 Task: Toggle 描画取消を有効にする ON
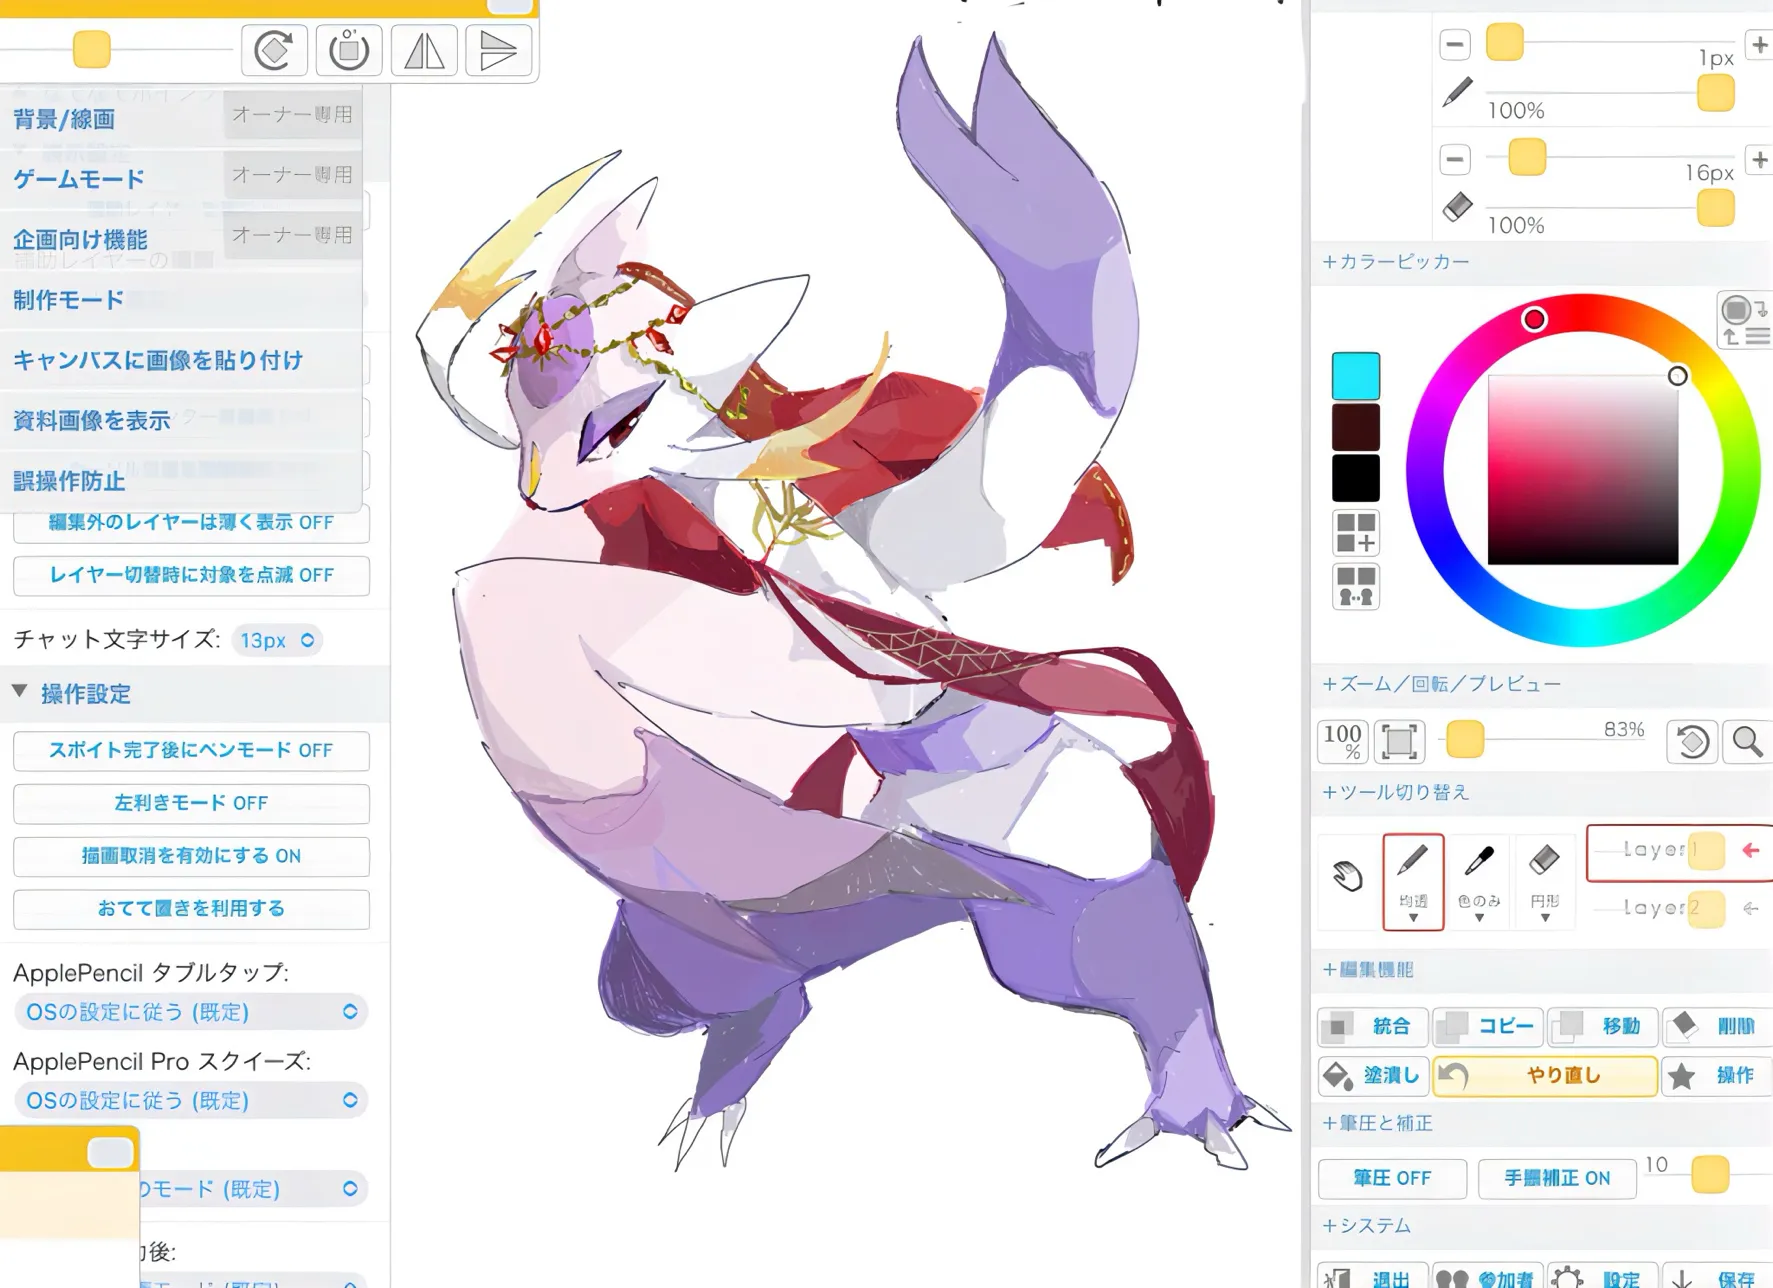pos(191,856)
